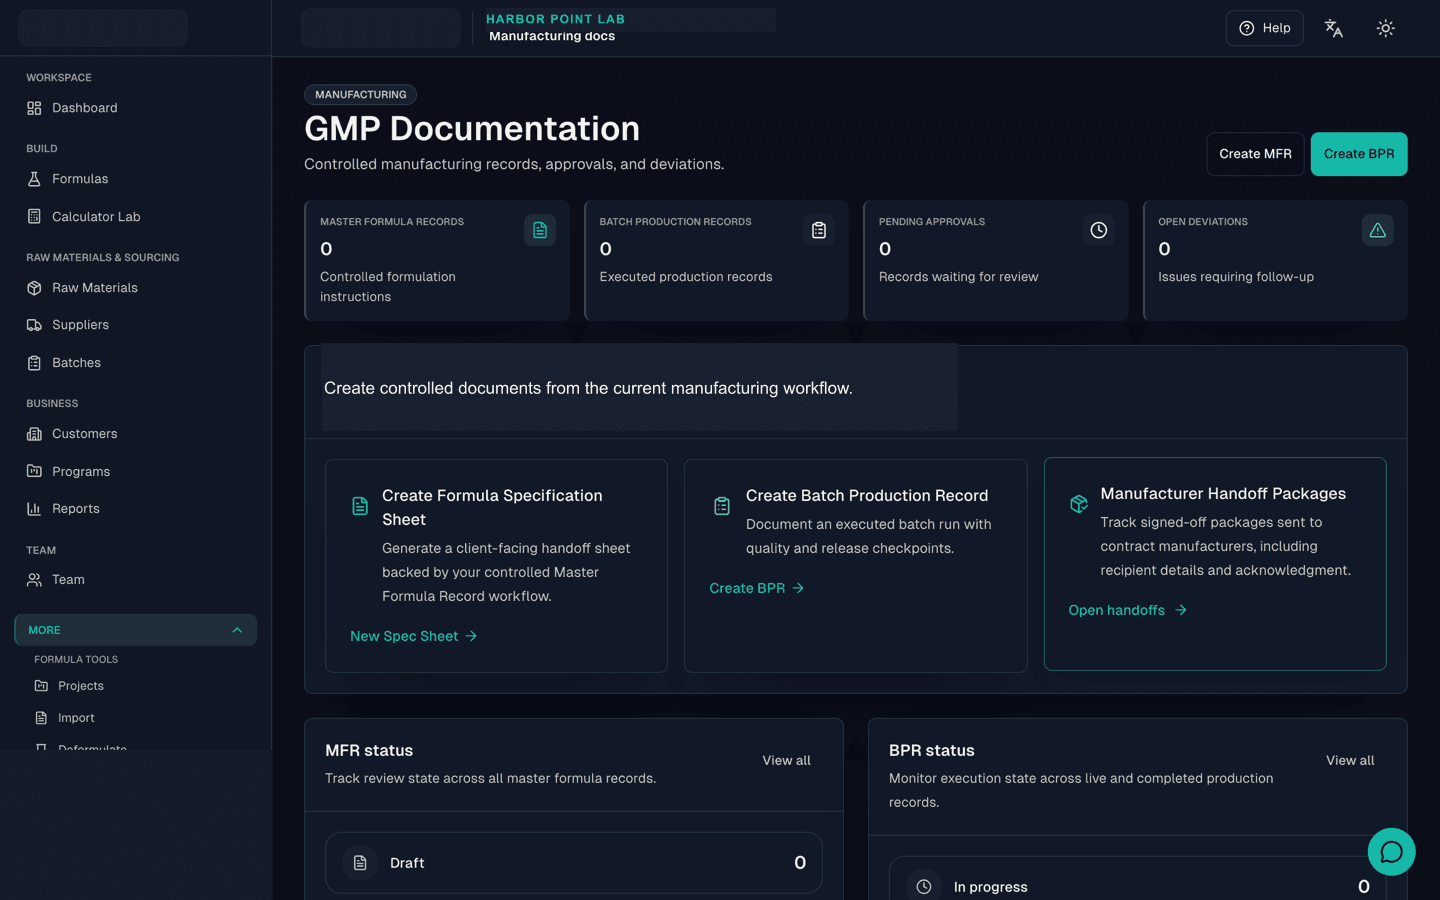The image size is (1440, 900).
Task: Click the Projects folder icon
Action: [41, 686]
